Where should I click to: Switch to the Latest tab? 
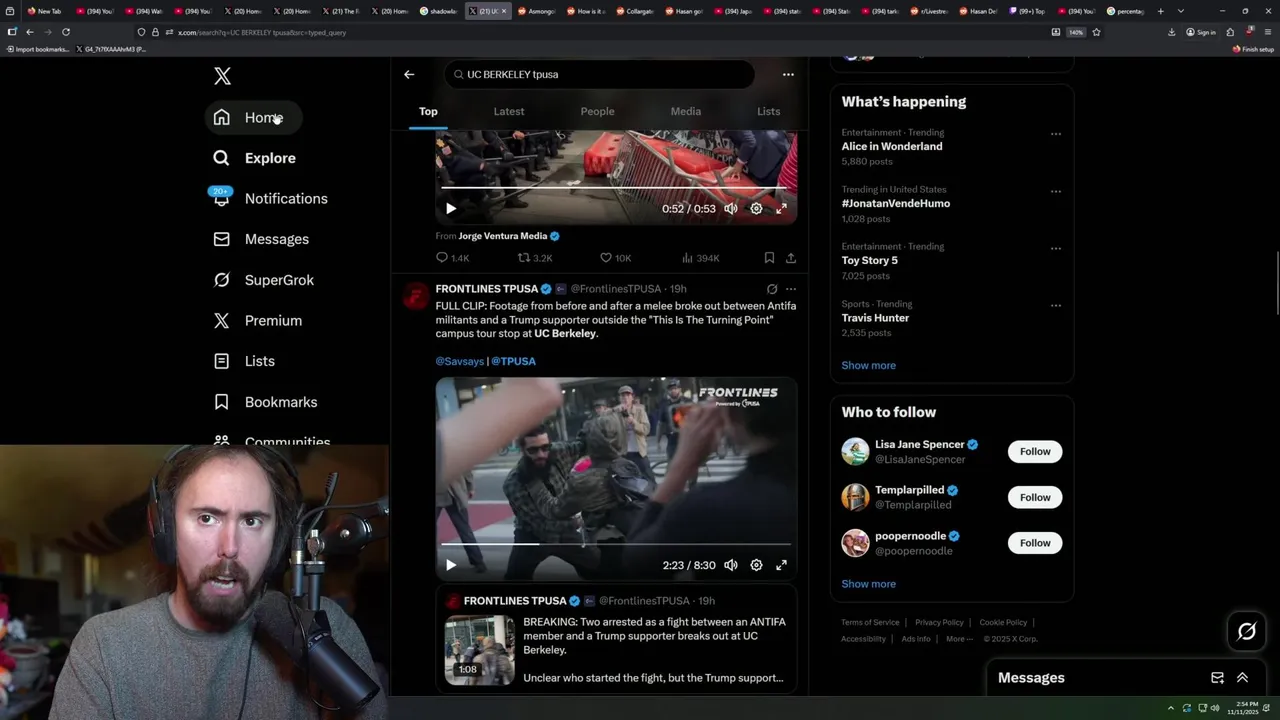tap(509, 111)
